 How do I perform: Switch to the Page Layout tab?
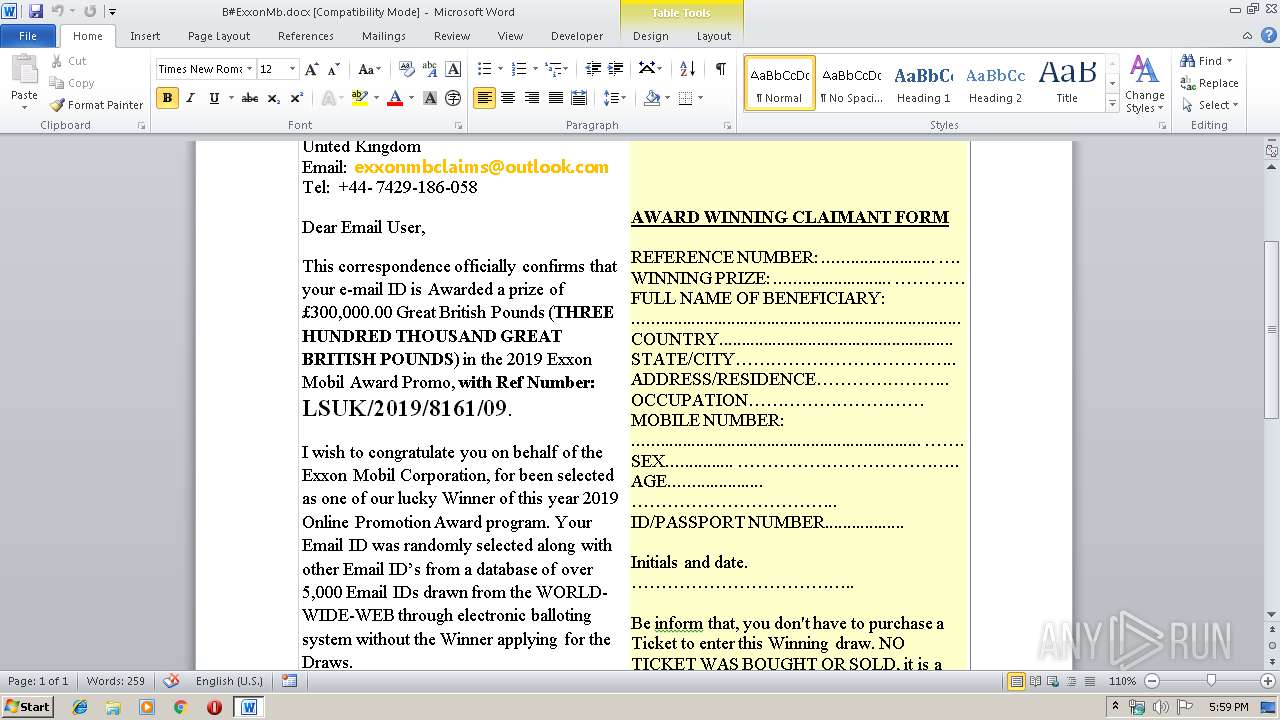point(219,36)
